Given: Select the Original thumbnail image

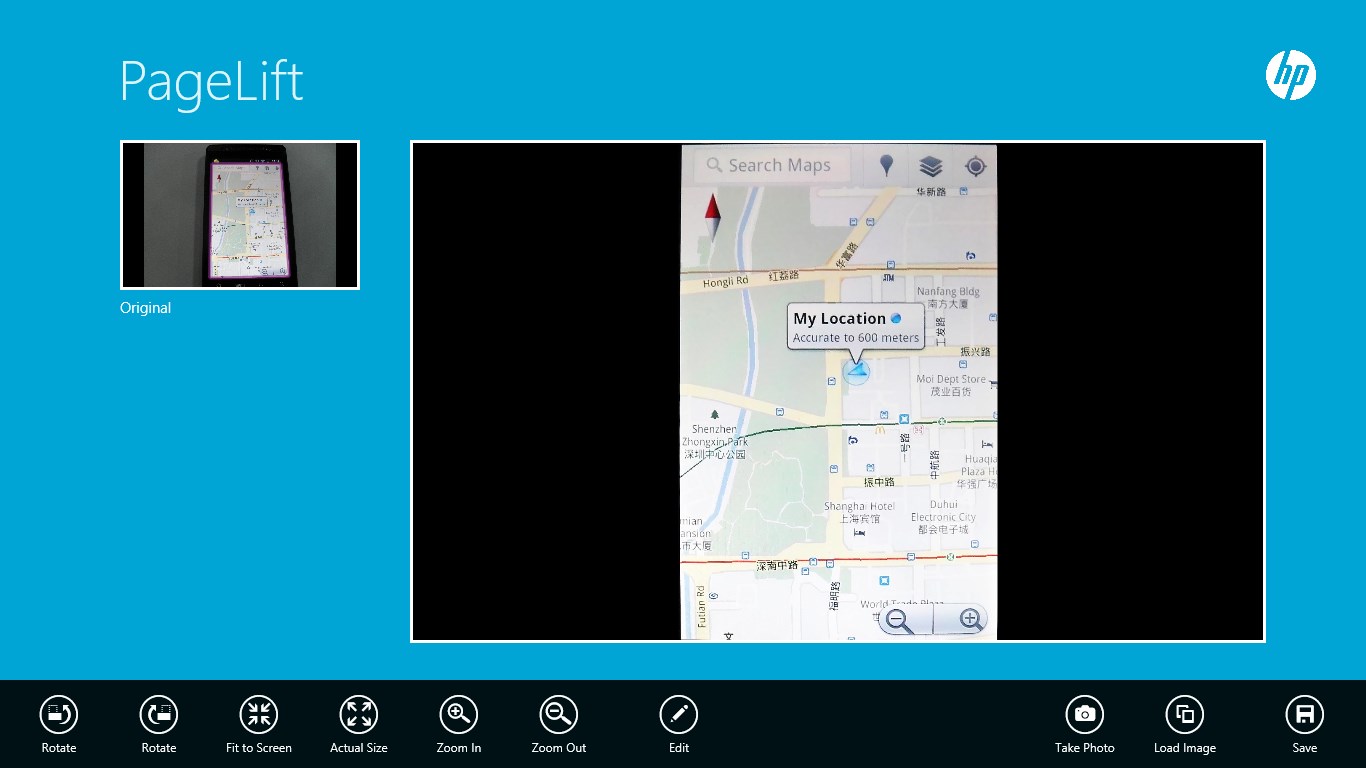Looking at the screenshot, I should click(240, 215).
